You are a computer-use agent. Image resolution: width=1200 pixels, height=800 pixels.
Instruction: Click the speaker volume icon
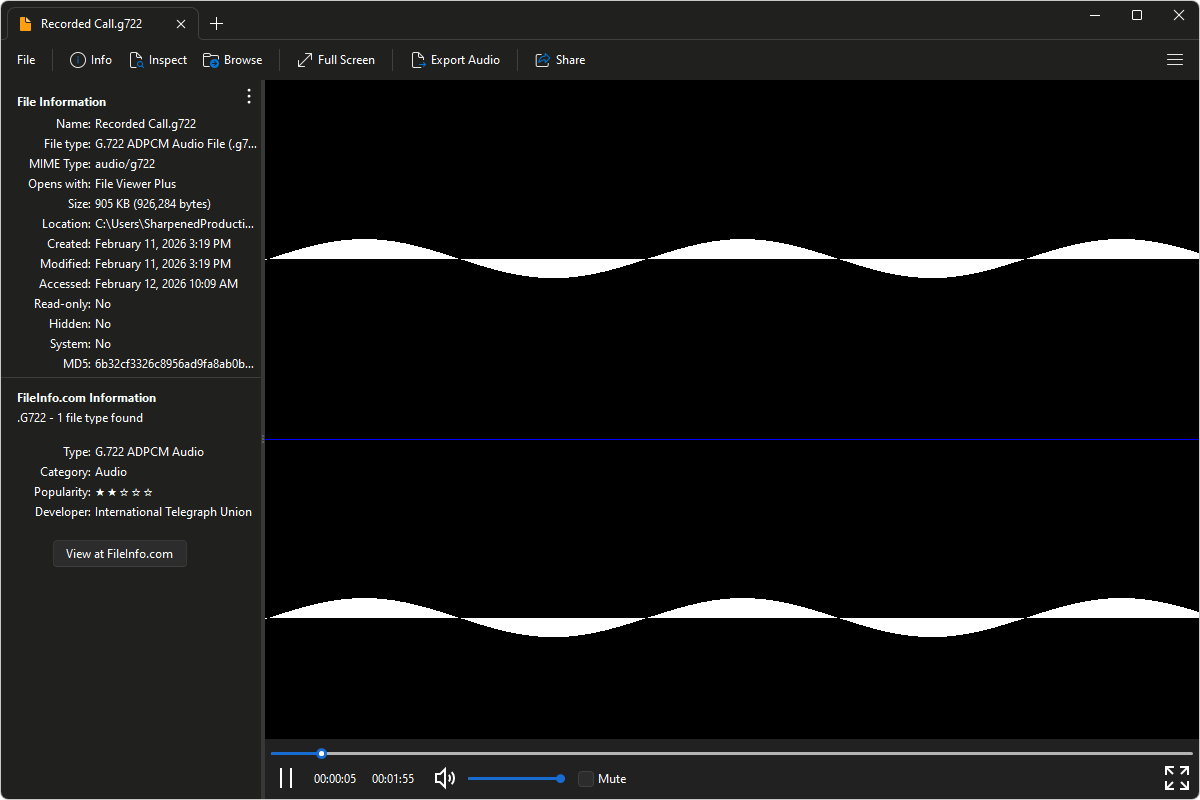(x=445, y=778)
